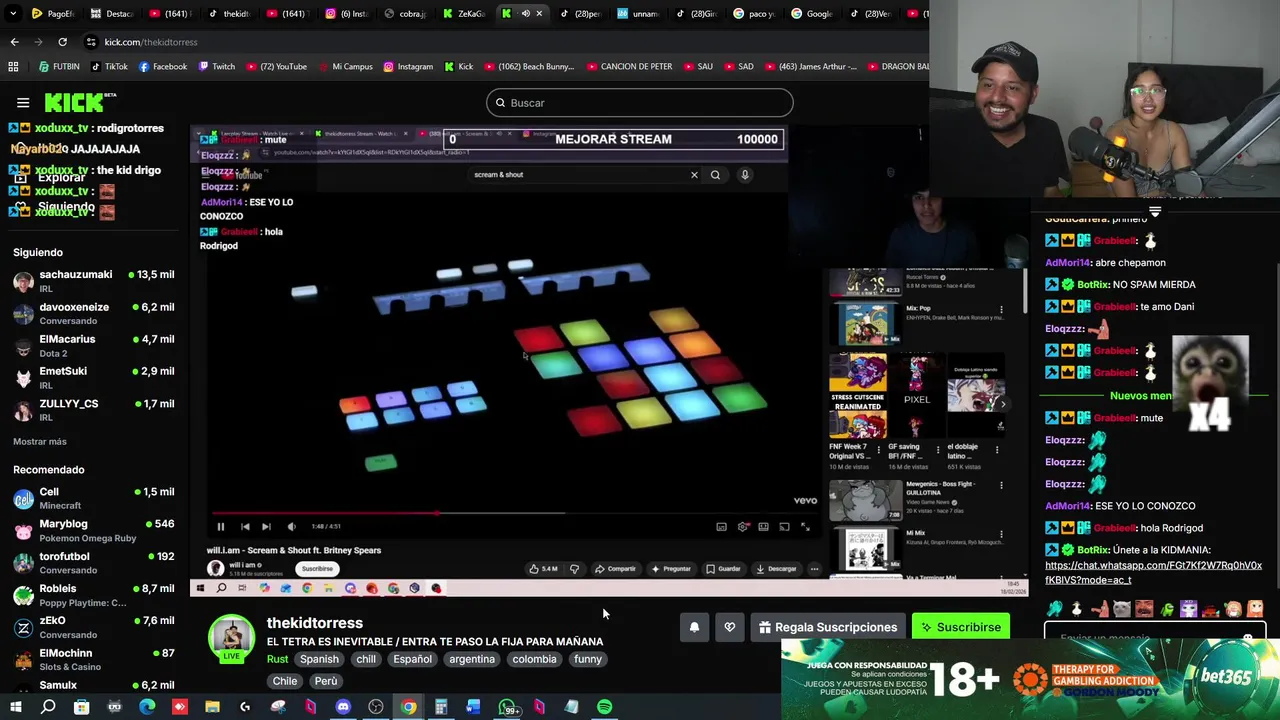Click the Chile tag
This screenshot has height=720, width=1280.
click(285, 681)
